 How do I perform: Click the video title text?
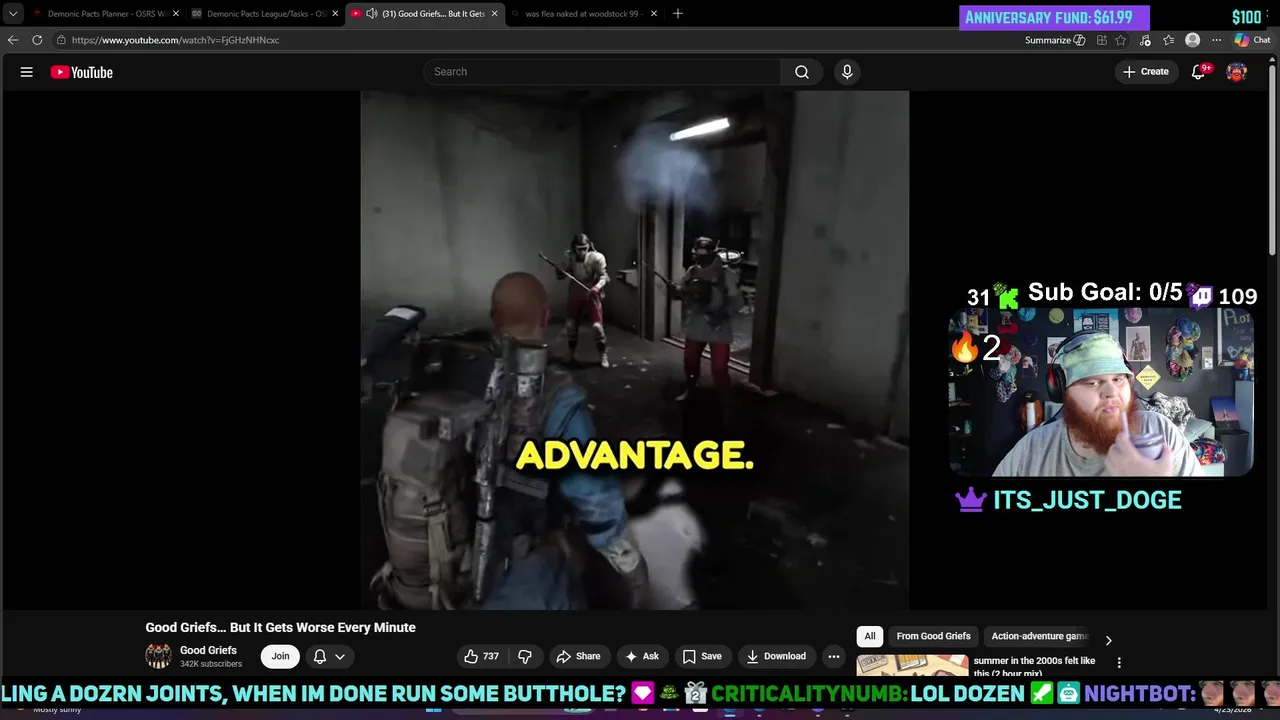coord(280,627)
